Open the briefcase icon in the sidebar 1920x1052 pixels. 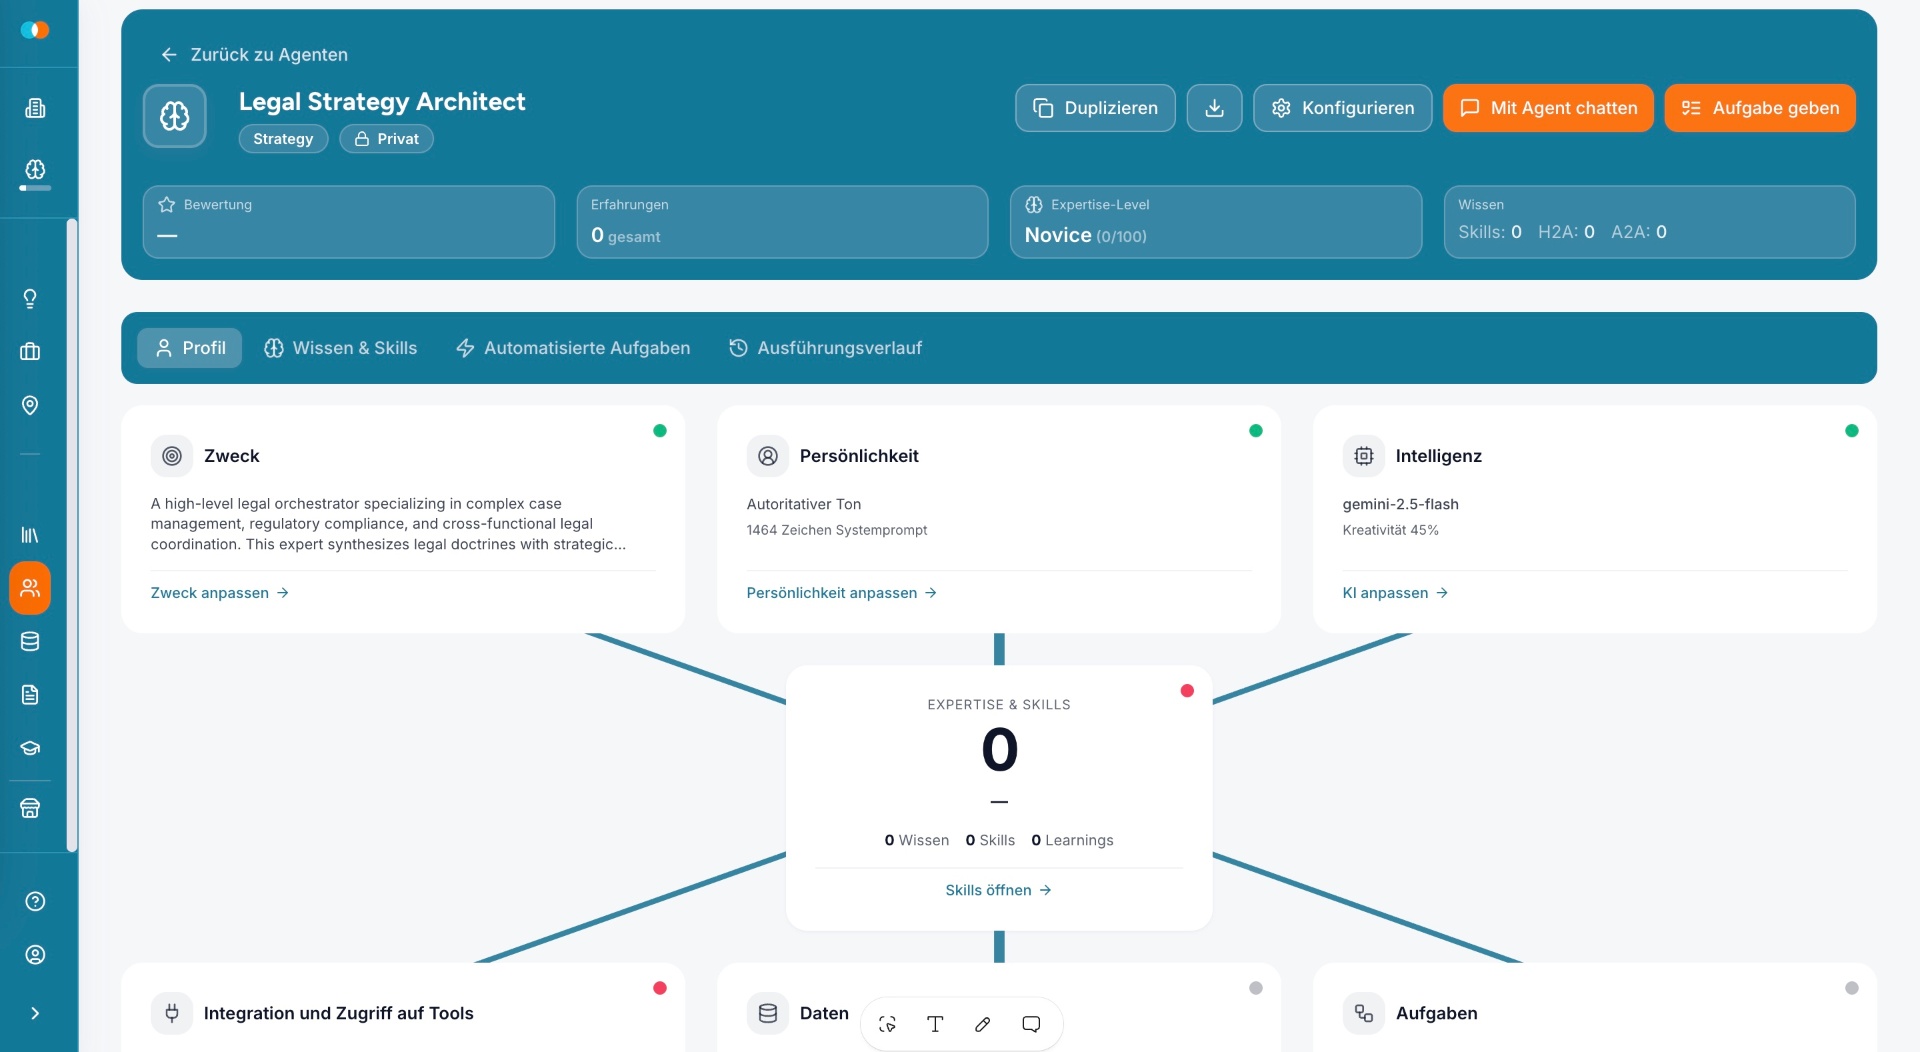tap(30, 351)
